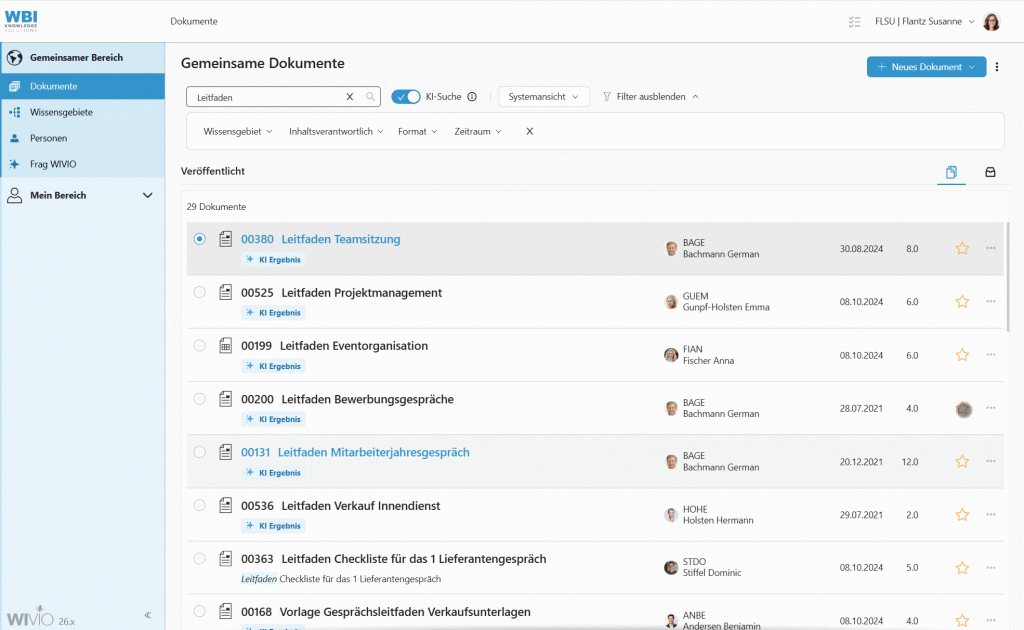Screen dimensions: 1024x630
Task: Go to Wissensgebiete in sidebar
Action: pos(61,112)
